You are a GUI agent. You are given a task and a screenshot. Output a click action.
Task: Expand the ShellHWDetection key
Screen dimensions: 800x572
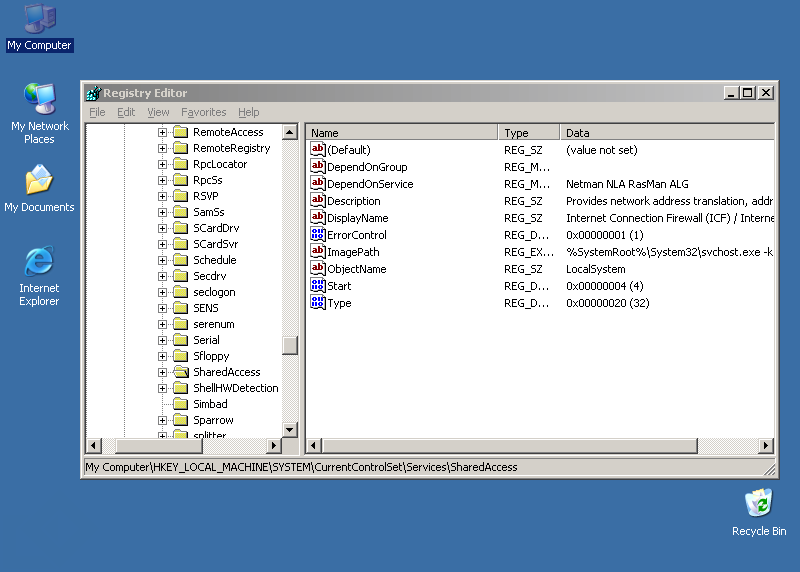(x=162, y=388)
